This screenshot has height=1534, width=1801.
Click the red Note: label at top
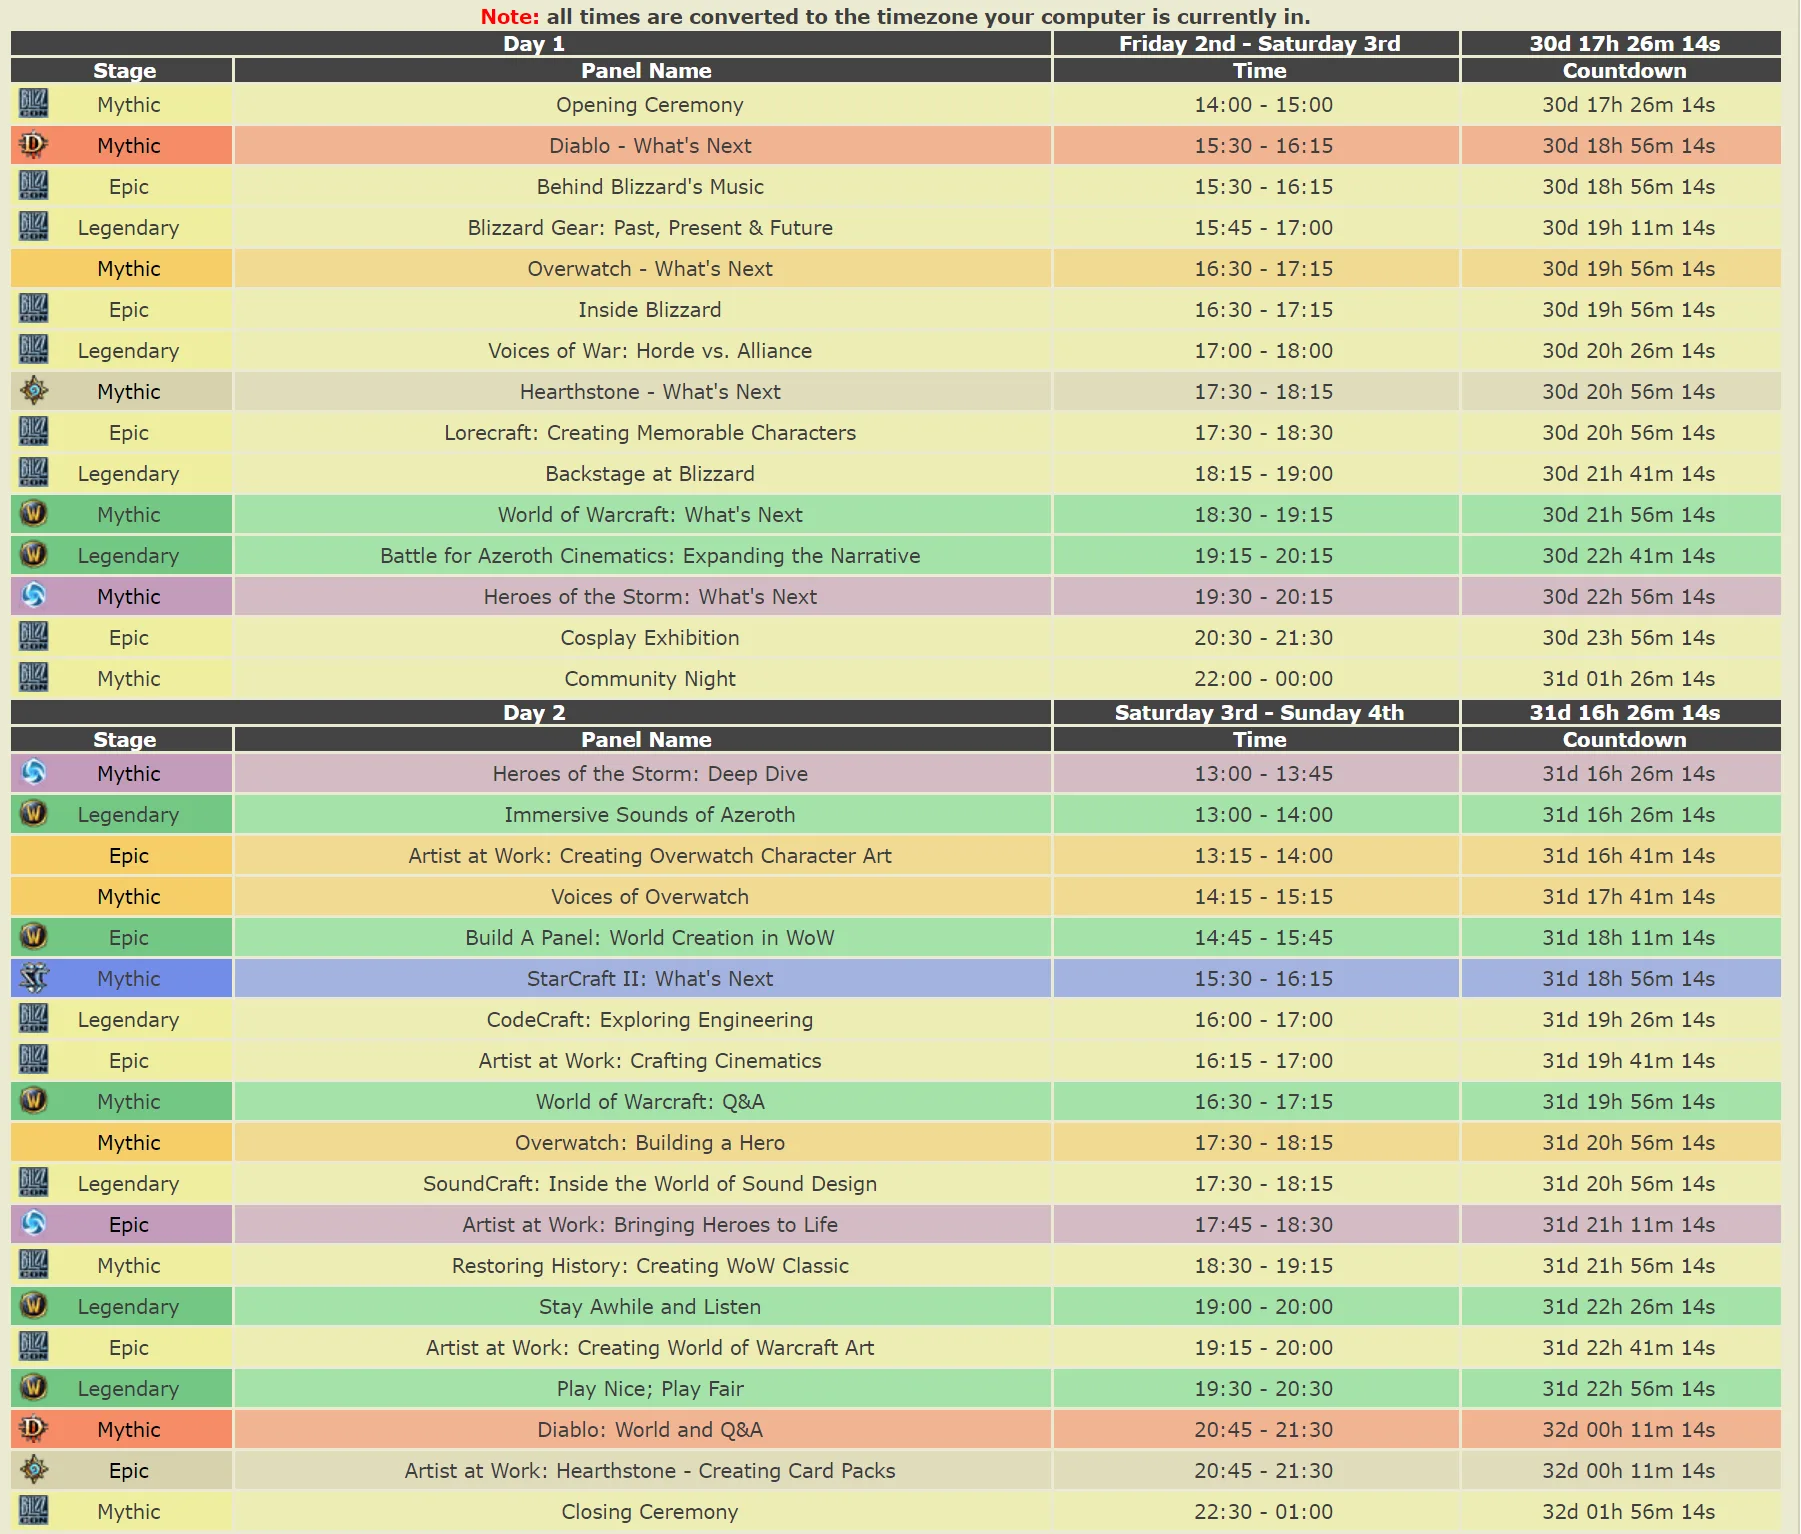pos(510,16)
